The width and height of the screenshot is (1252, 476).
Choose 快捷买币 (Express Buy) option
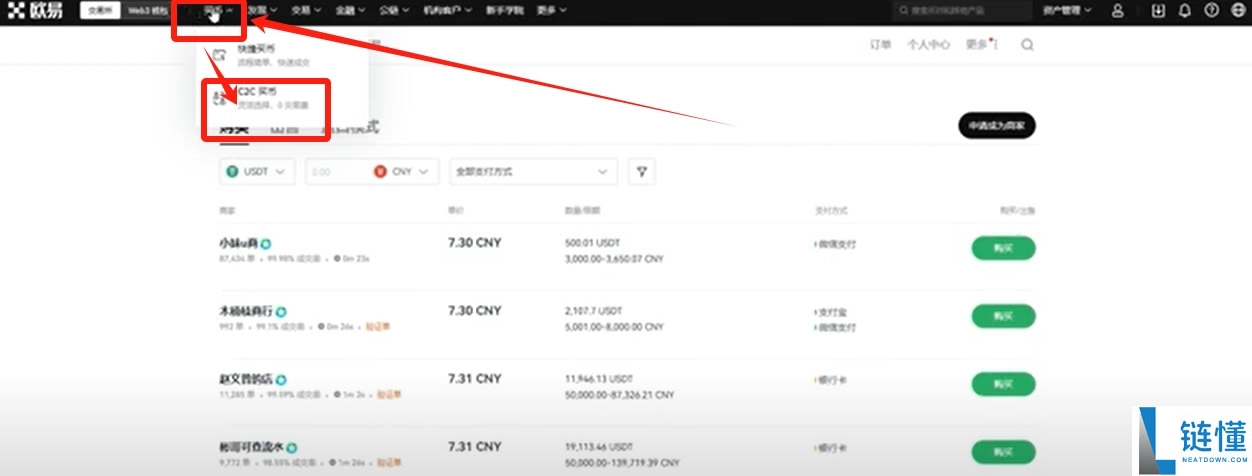coord(272,55)
